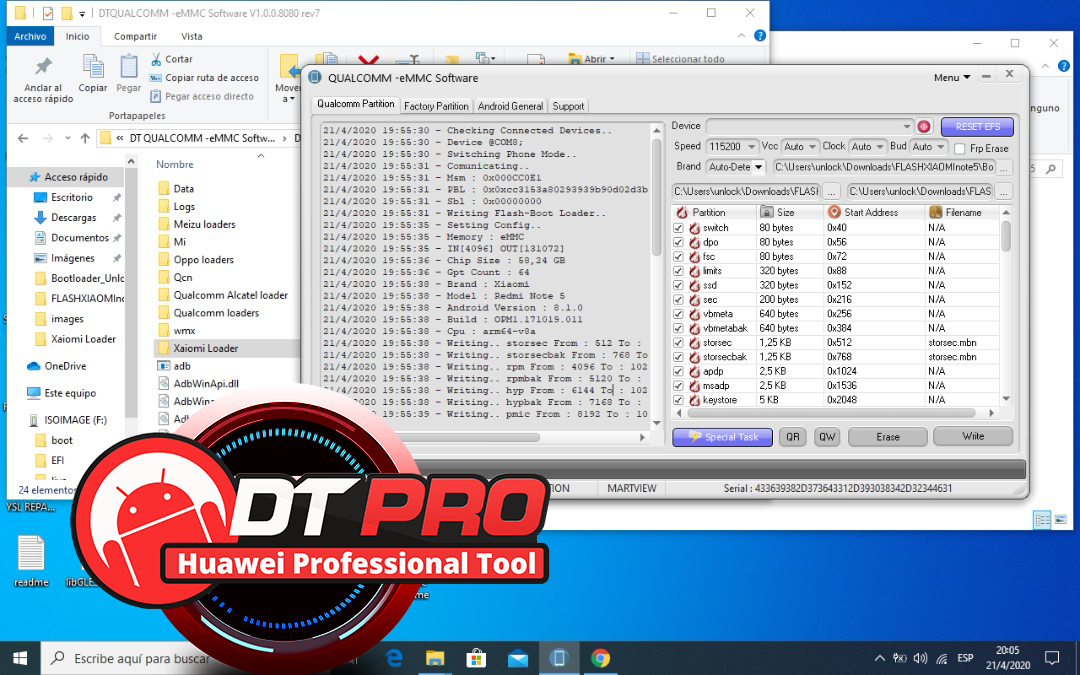1080x675 pixels.
Task: Open the Qualcomm loaders folder
Action: 216,313
